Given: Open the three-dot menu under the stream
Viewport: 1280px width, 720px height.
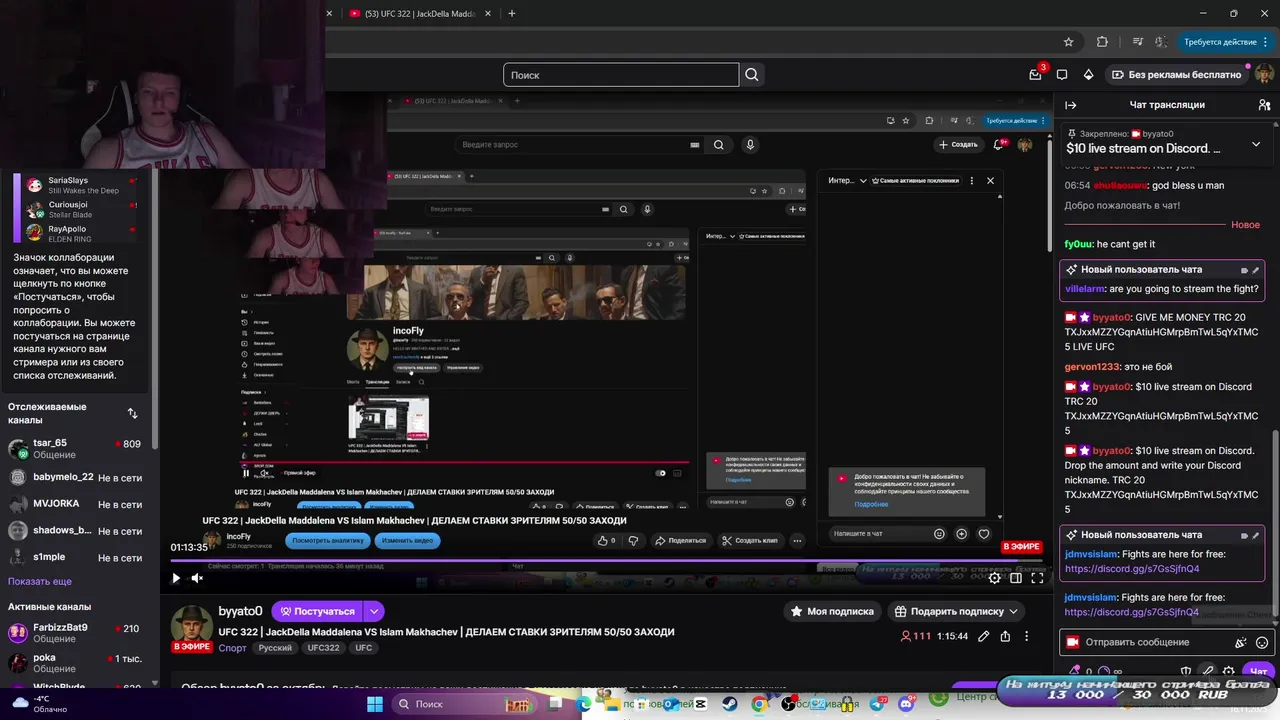Looking at the screenshot, I should [1026, 636].
